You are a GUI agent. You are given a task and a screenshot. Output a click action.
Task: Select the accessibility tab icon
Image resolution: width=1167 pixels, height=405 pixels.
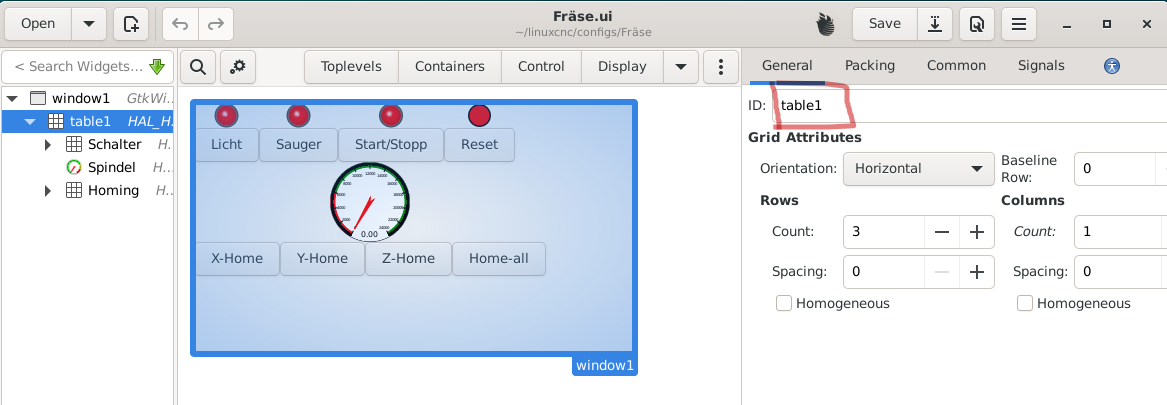tap(1112, 66)
